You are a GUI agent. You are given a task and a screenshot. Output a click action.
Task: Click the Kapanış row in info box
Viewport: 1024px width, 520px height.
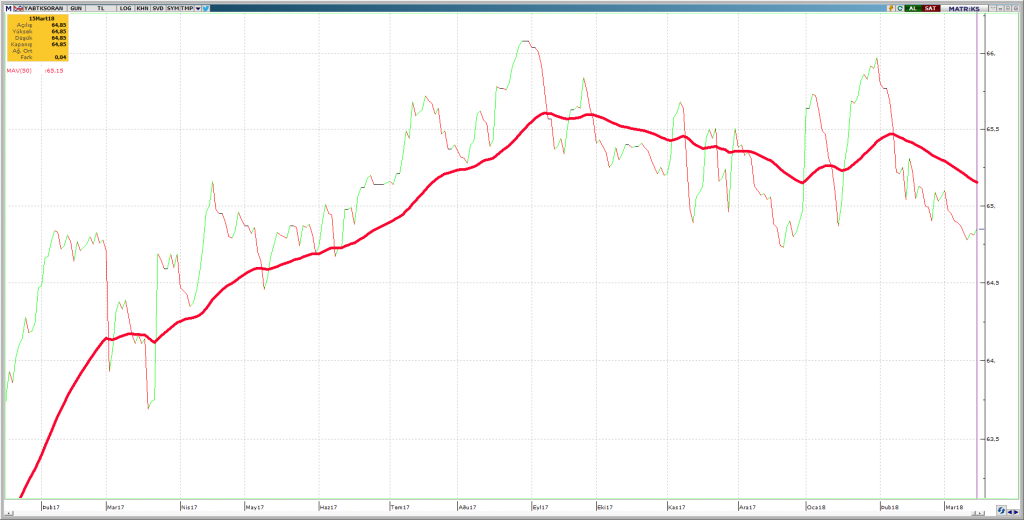38,44
